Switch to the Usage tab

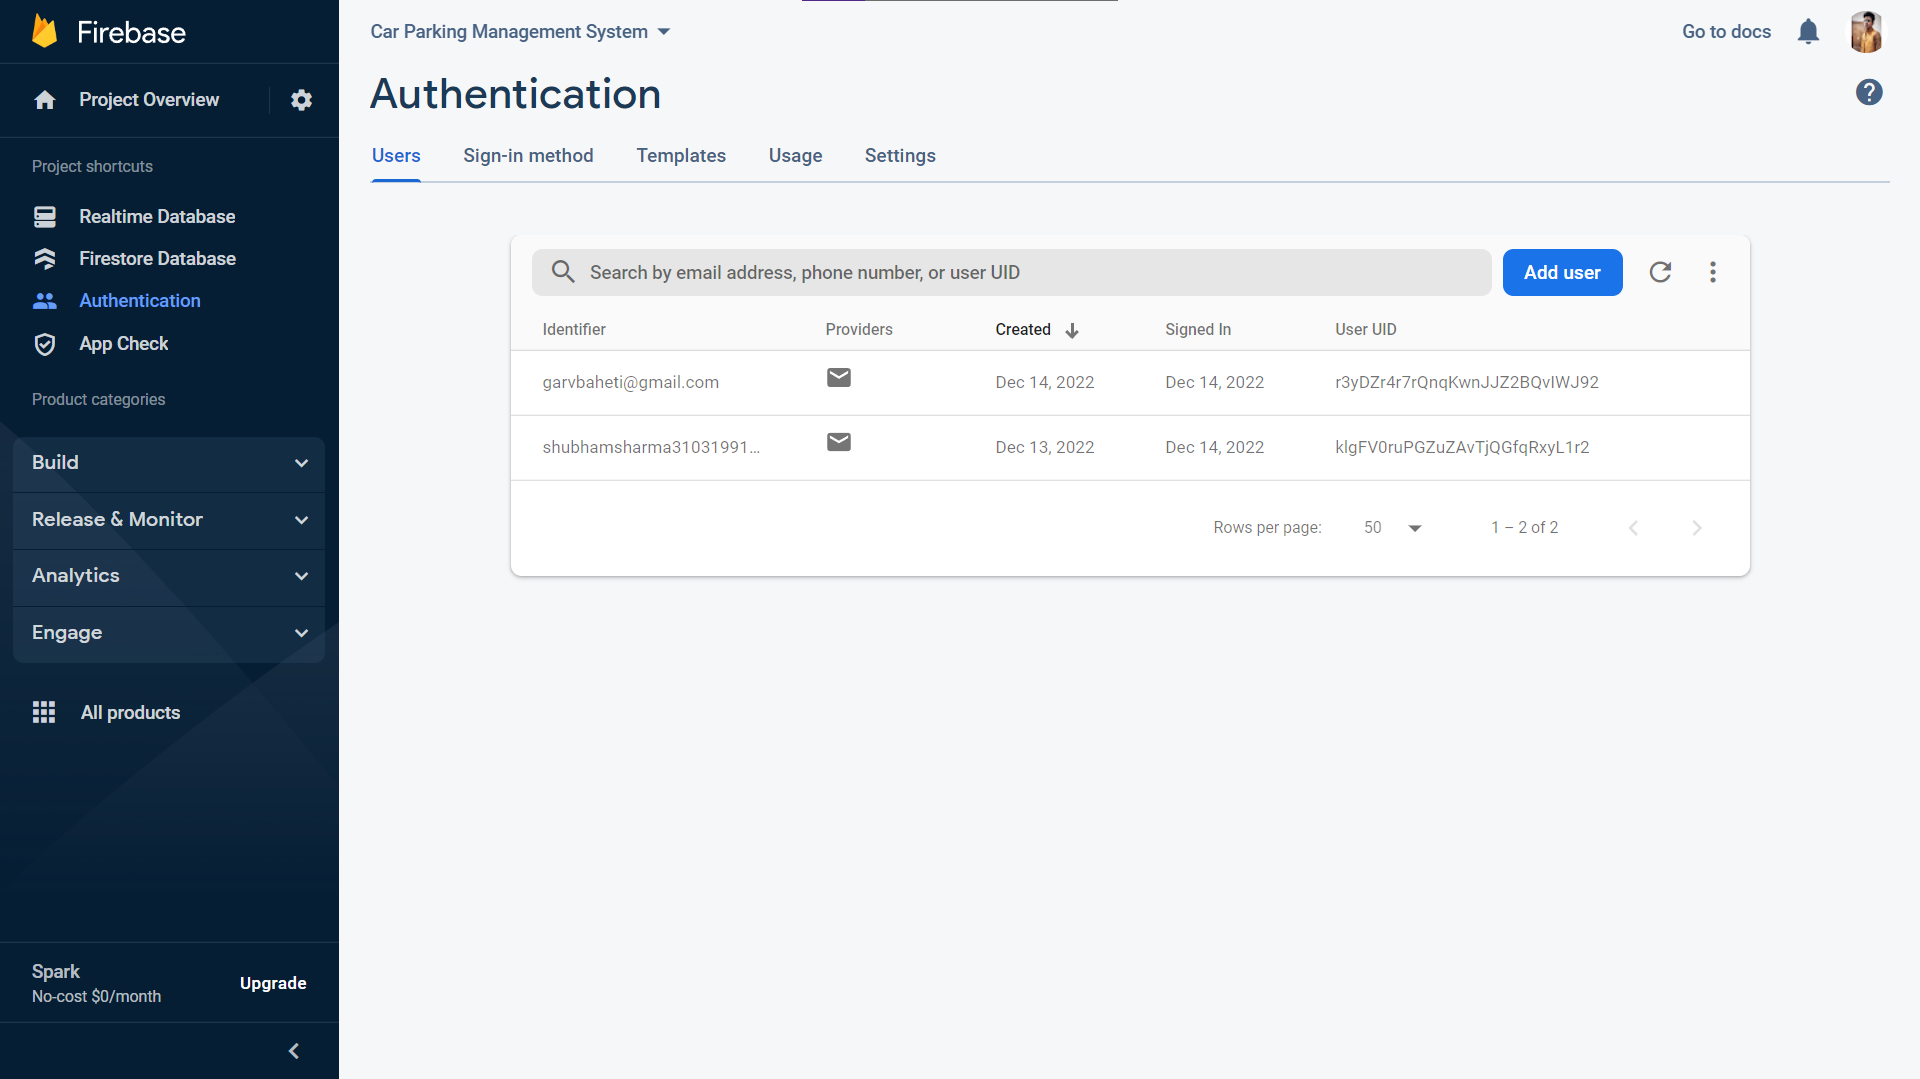point(795,156)
